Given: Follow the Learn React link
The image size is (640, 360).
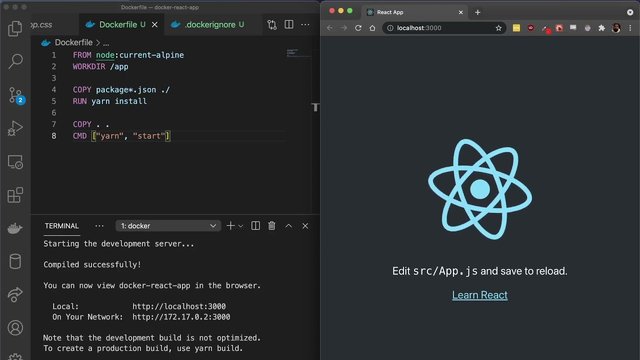Looking at the screenshot, I should coord(480,295).
